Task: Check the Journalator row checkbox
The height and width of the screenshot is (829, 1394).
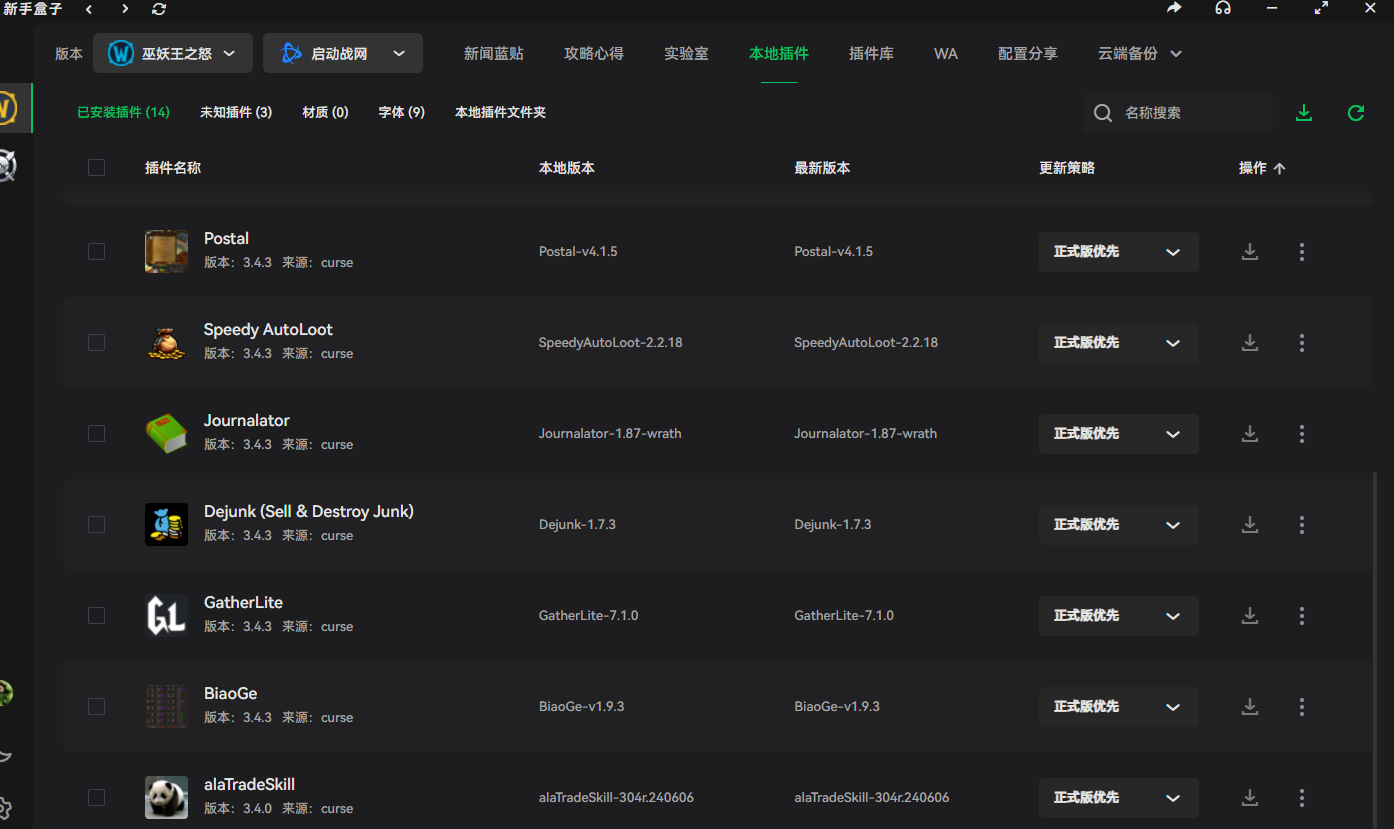Action: point(96,434)
